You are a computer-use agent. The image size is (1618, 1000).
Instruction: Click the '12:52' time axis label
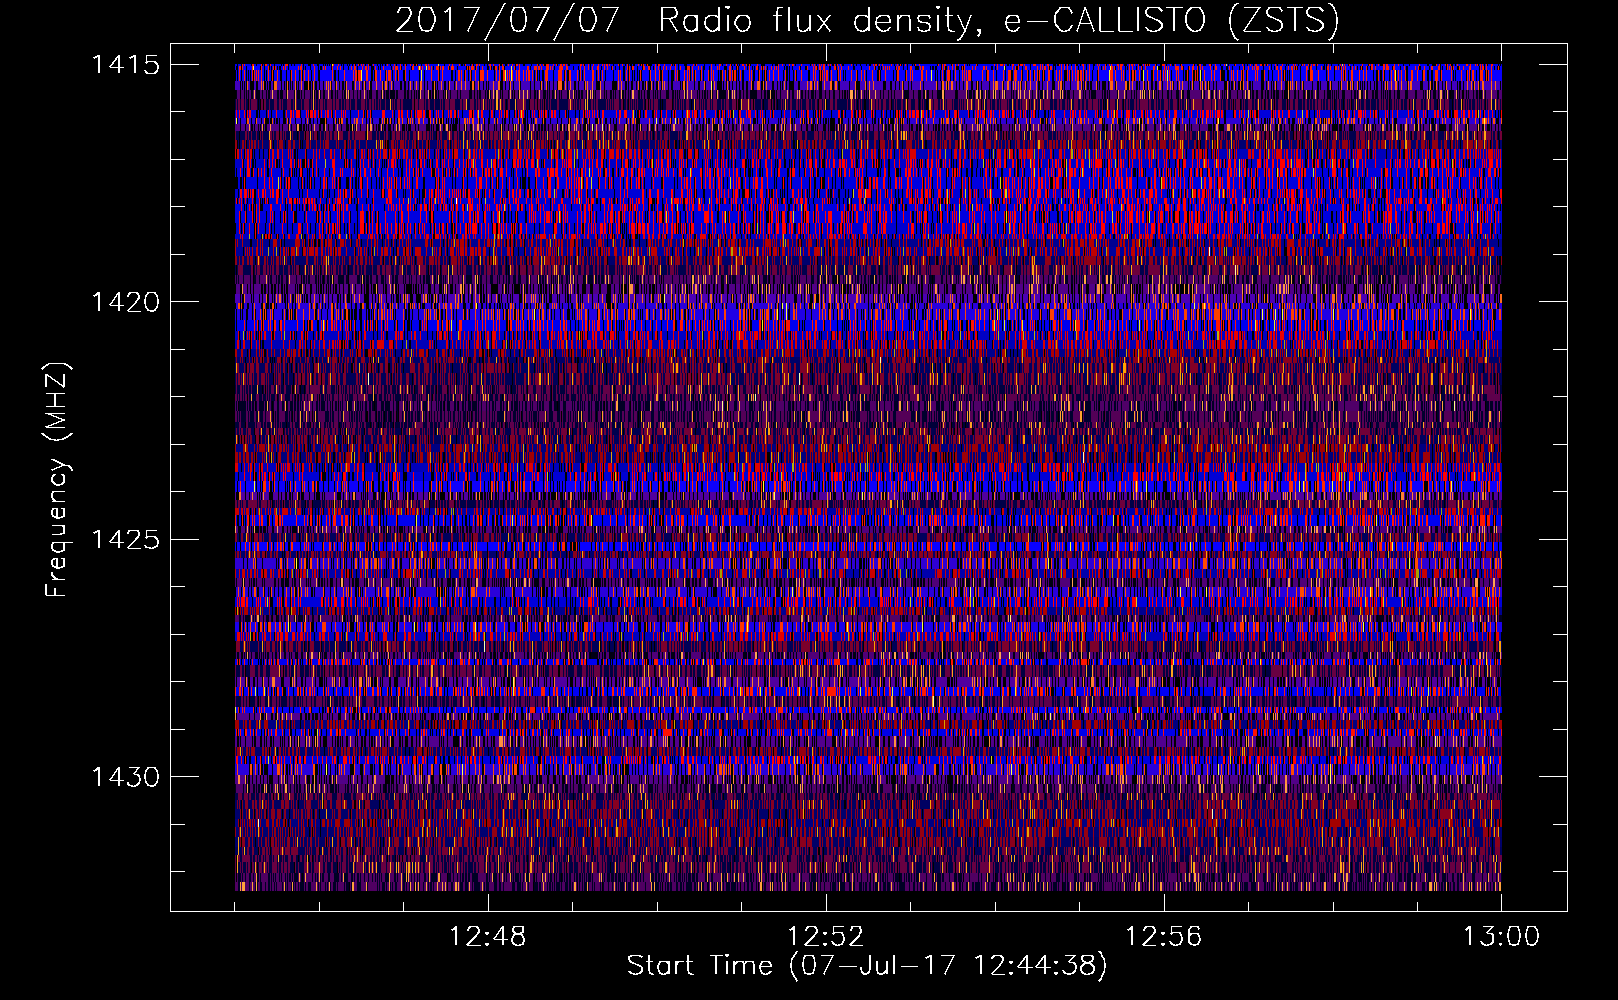point(826,937)
